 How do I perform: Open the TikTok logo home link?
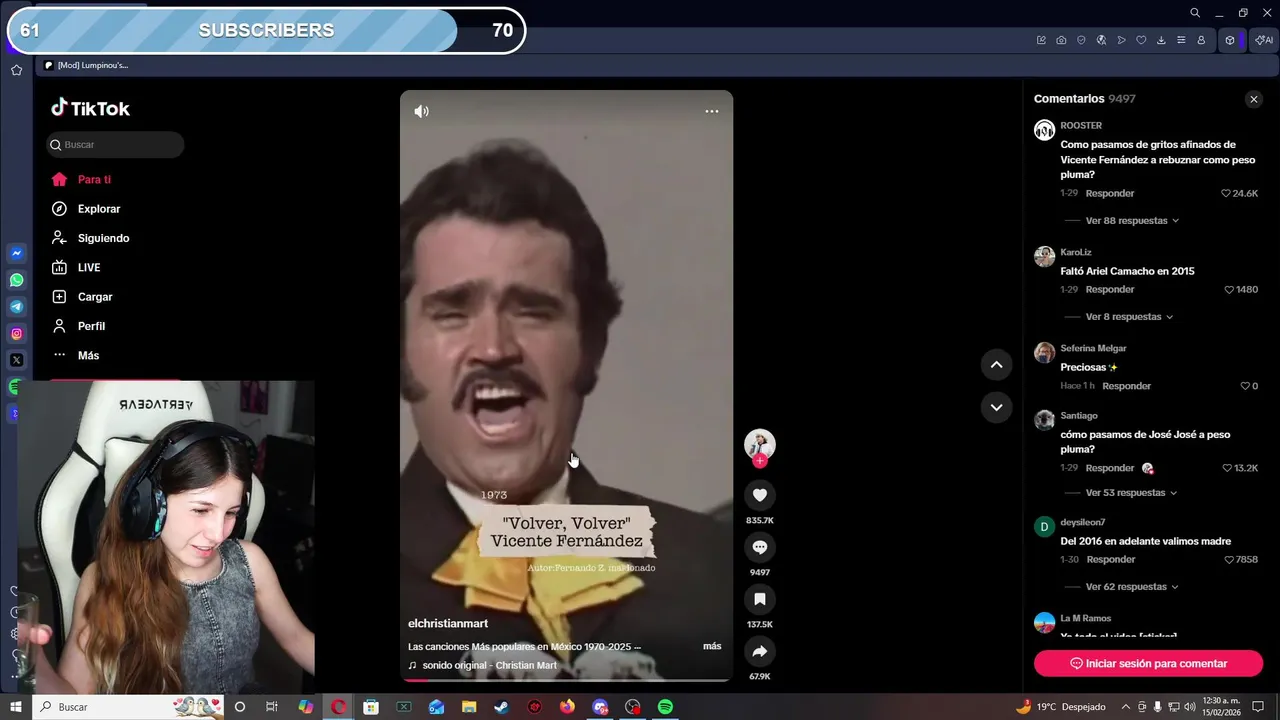[x=90, y=108]
